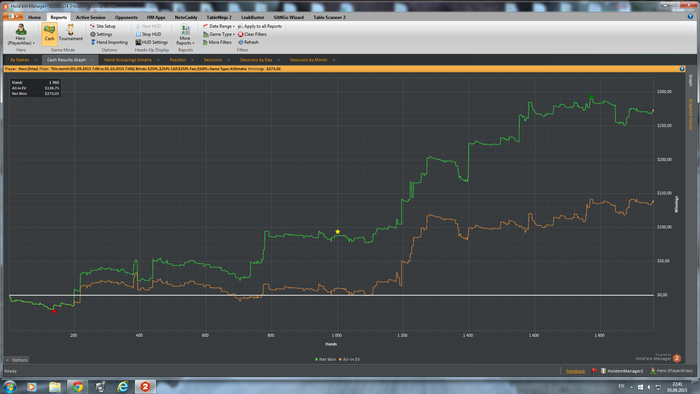This screenshot has height=394, width=700.
Task: Select Cash game mode
Action: (49, 34)
